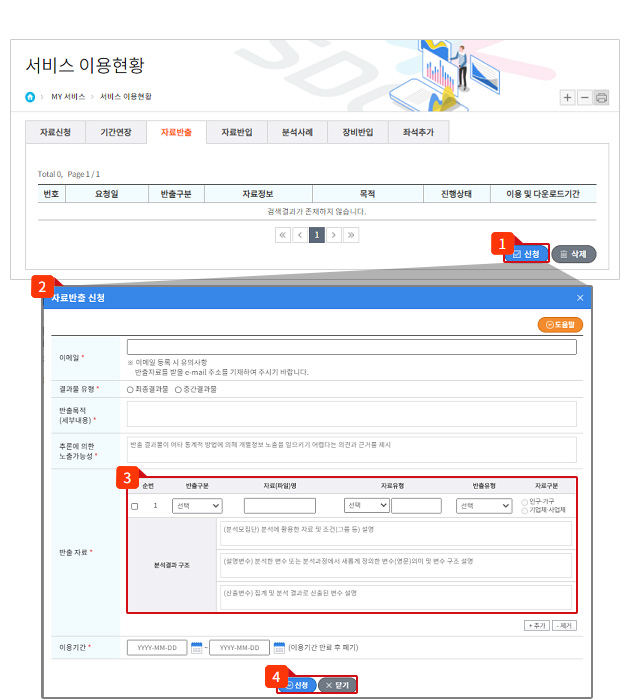Open the 반출구분 dropdown
This screenshot has width=630, height=700.
(197, 506)
